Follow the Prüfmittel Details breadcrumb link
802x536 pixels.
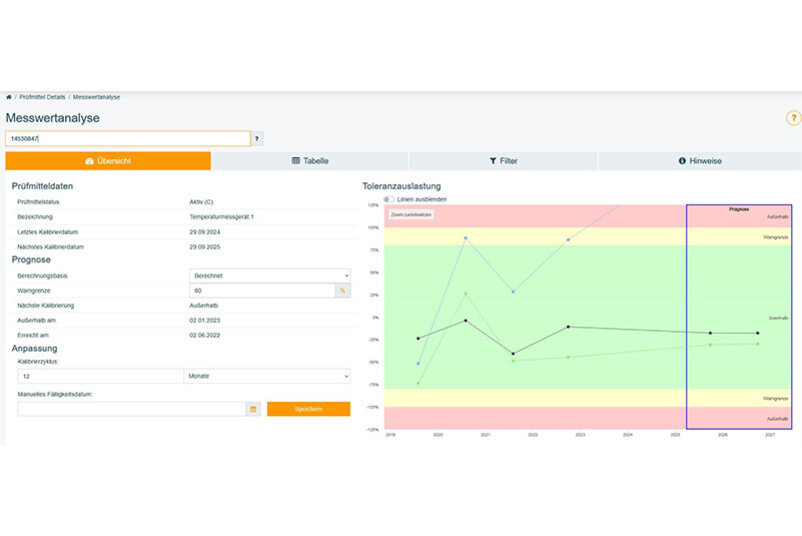[x=42, y=97]
